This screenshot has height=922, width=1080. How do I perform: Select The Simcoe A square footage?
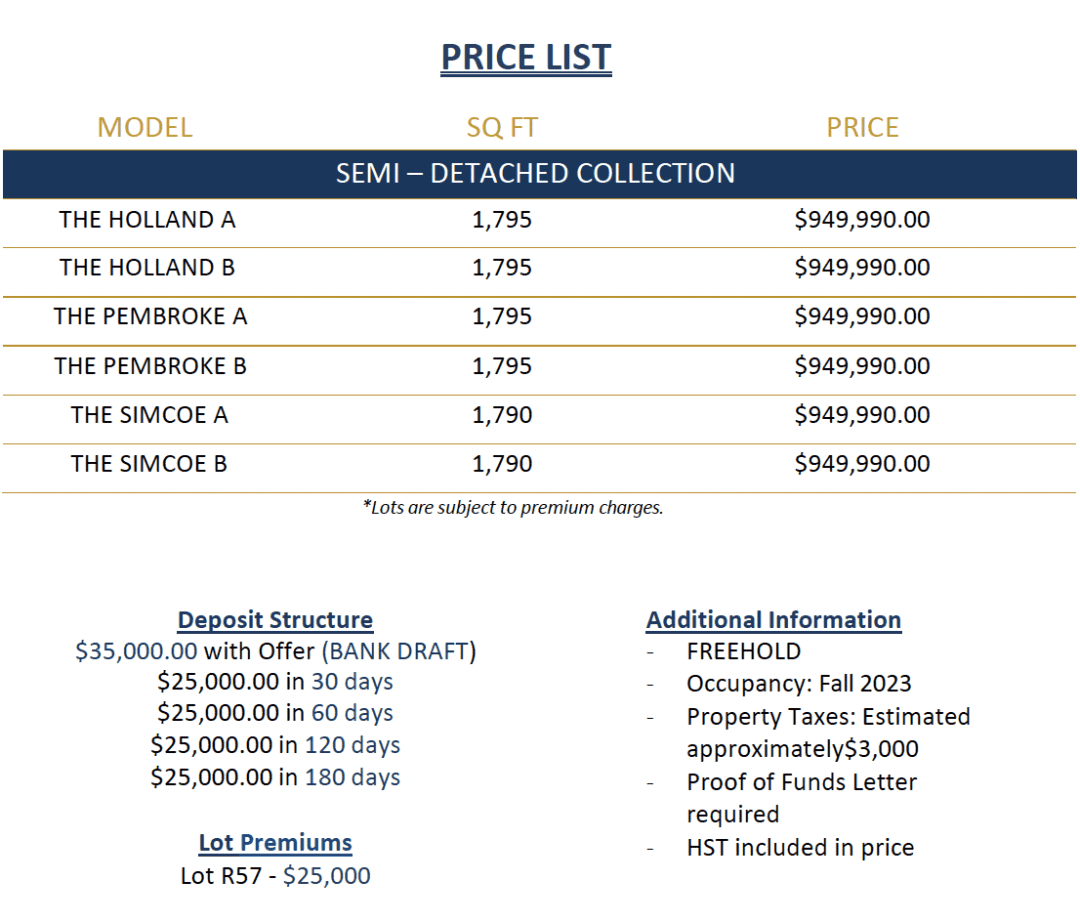[x=502, y=415]
